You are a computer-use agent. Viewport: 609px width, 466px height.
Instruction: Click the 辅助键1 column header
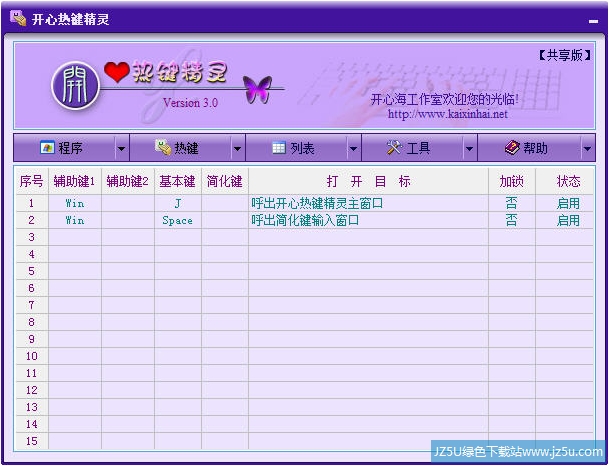click(x=75, y=181)
